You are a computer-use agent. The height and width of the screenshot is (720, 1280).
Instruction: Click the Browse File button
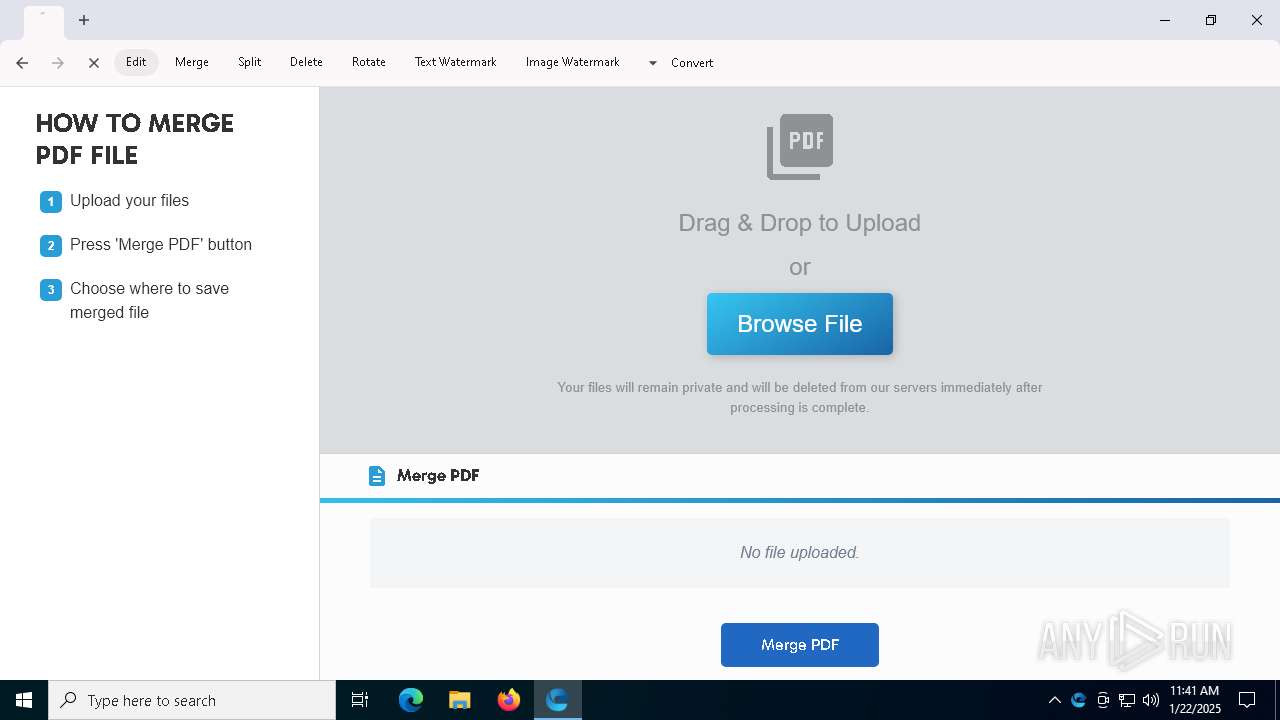(x=800, y=324)
